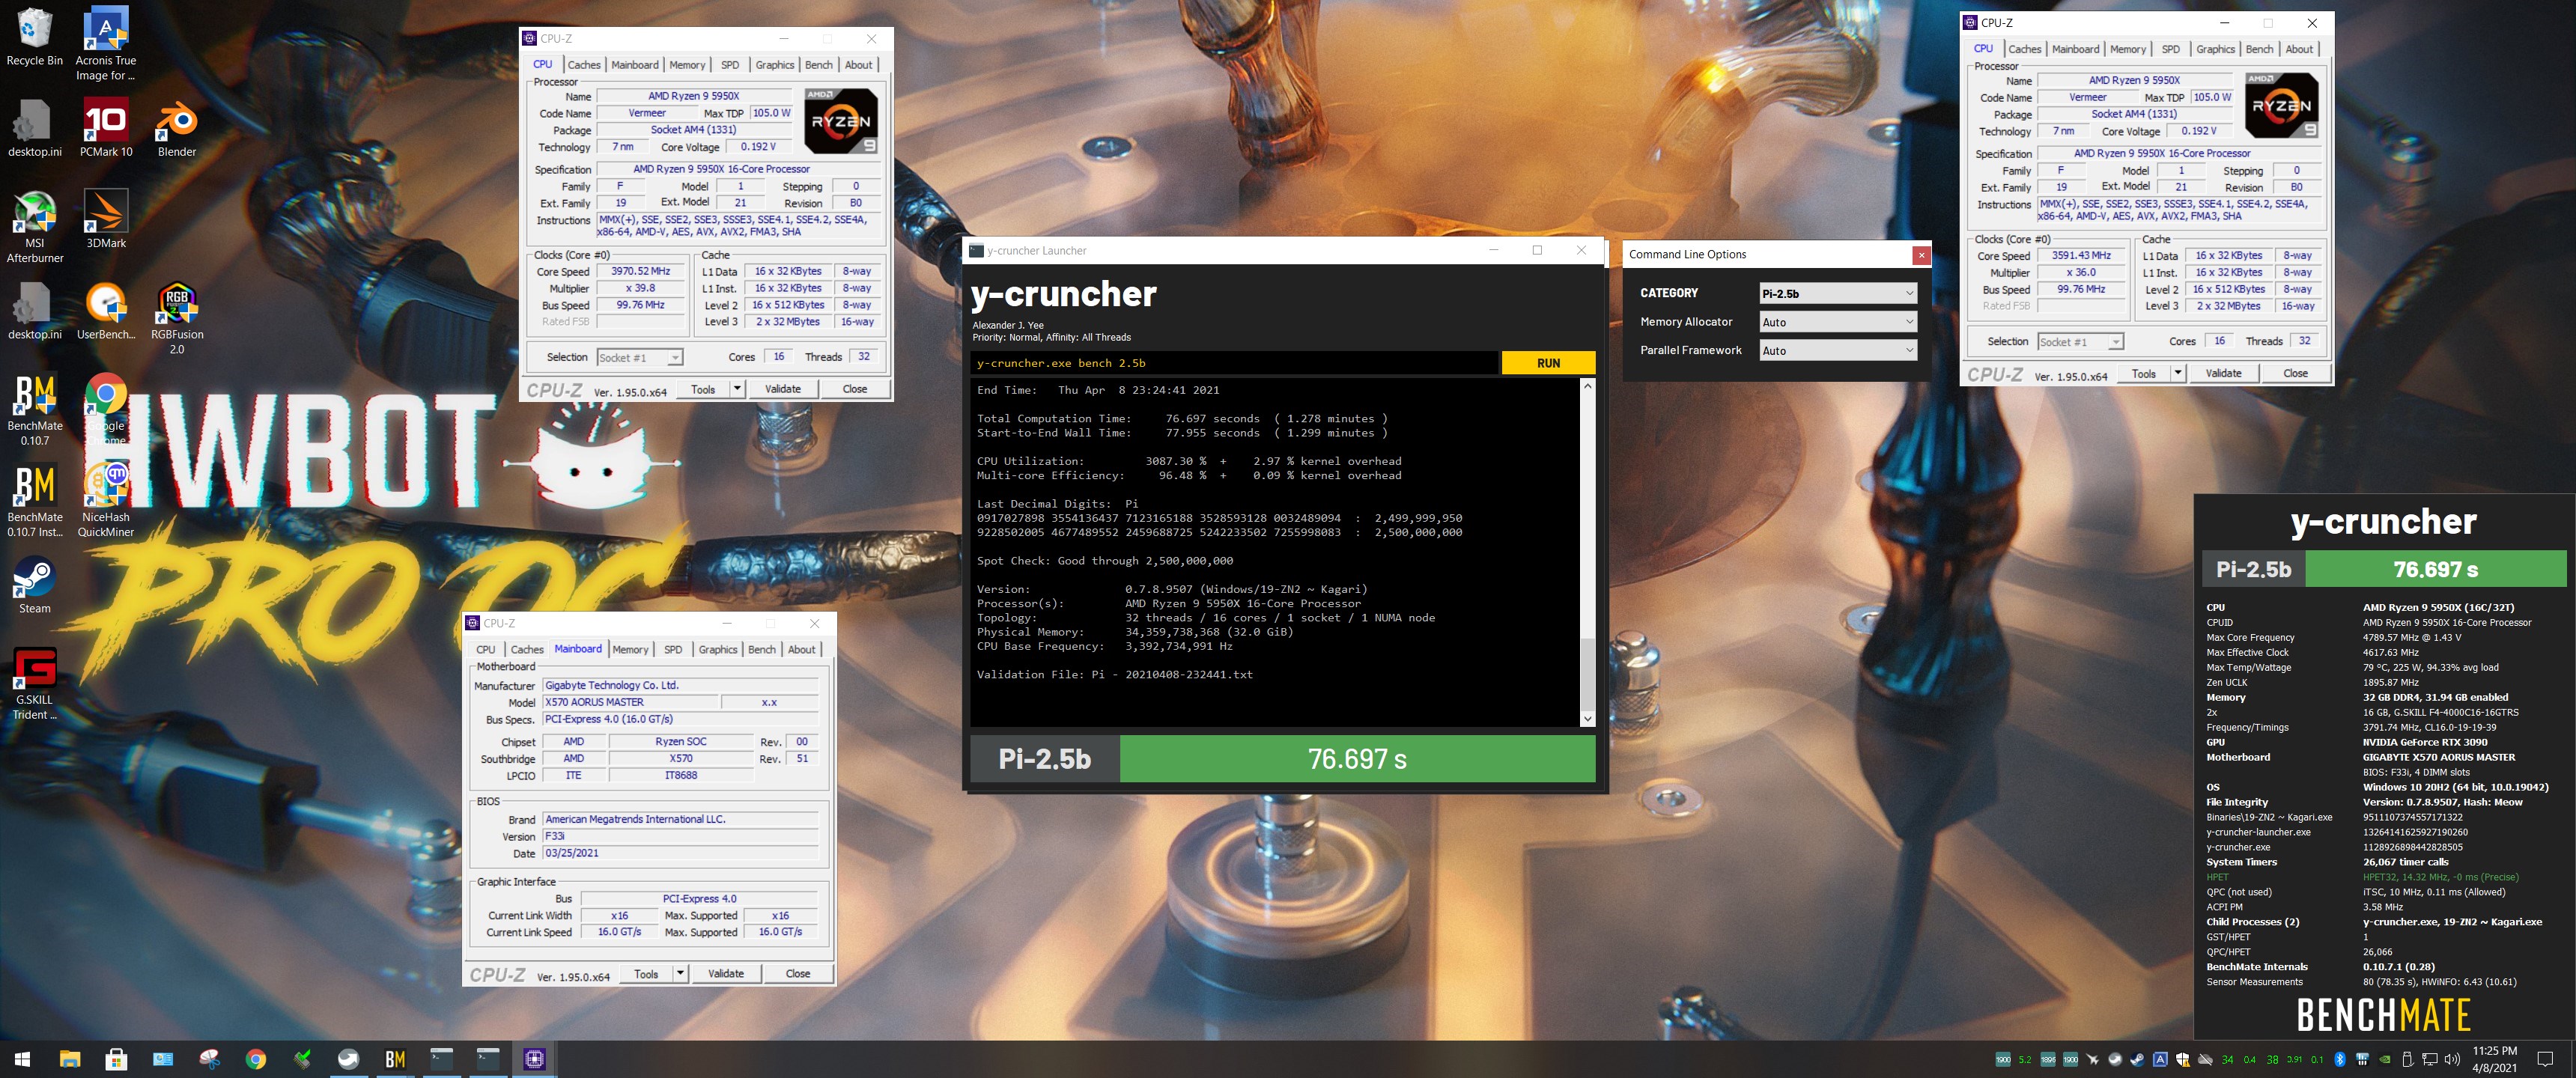Click y-cruncher output scrollbar up arrow

click(x=1588, y=386)
